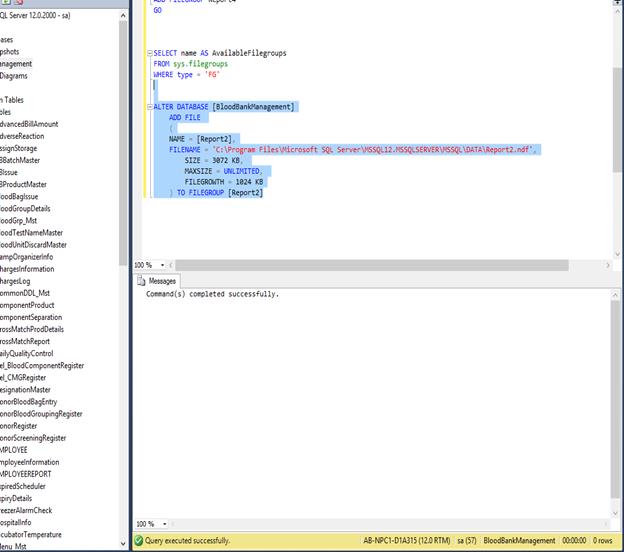This screenshot has width=624, height=552.
Task: Click editor horizontal scrollbar left arrow
Action: click(171, 265)
